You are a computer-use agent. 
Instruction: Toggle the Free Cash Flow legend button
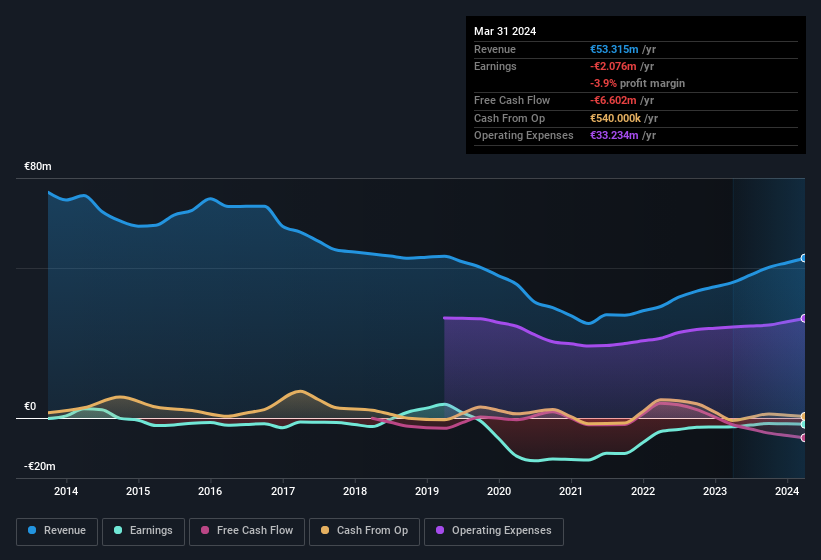(247, 531)
